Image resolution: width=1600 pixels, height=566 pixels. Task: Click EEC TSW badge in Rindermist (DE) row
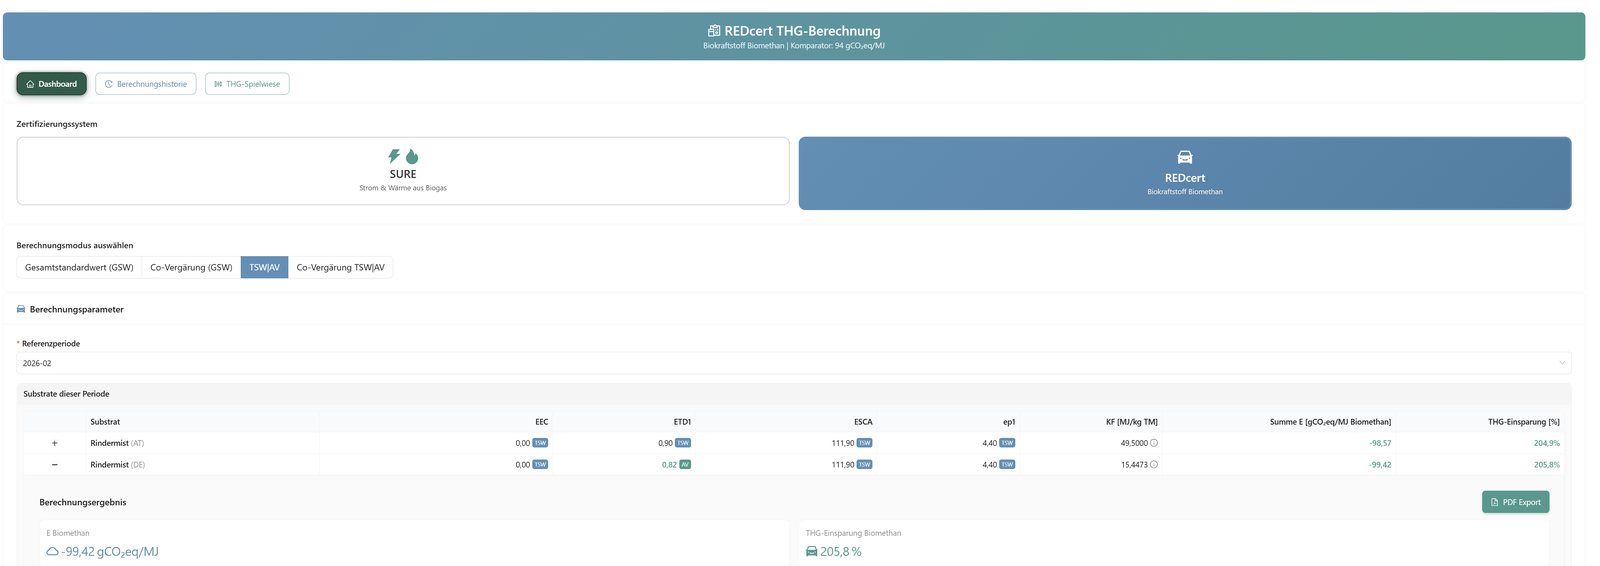(x=540, y=465)
